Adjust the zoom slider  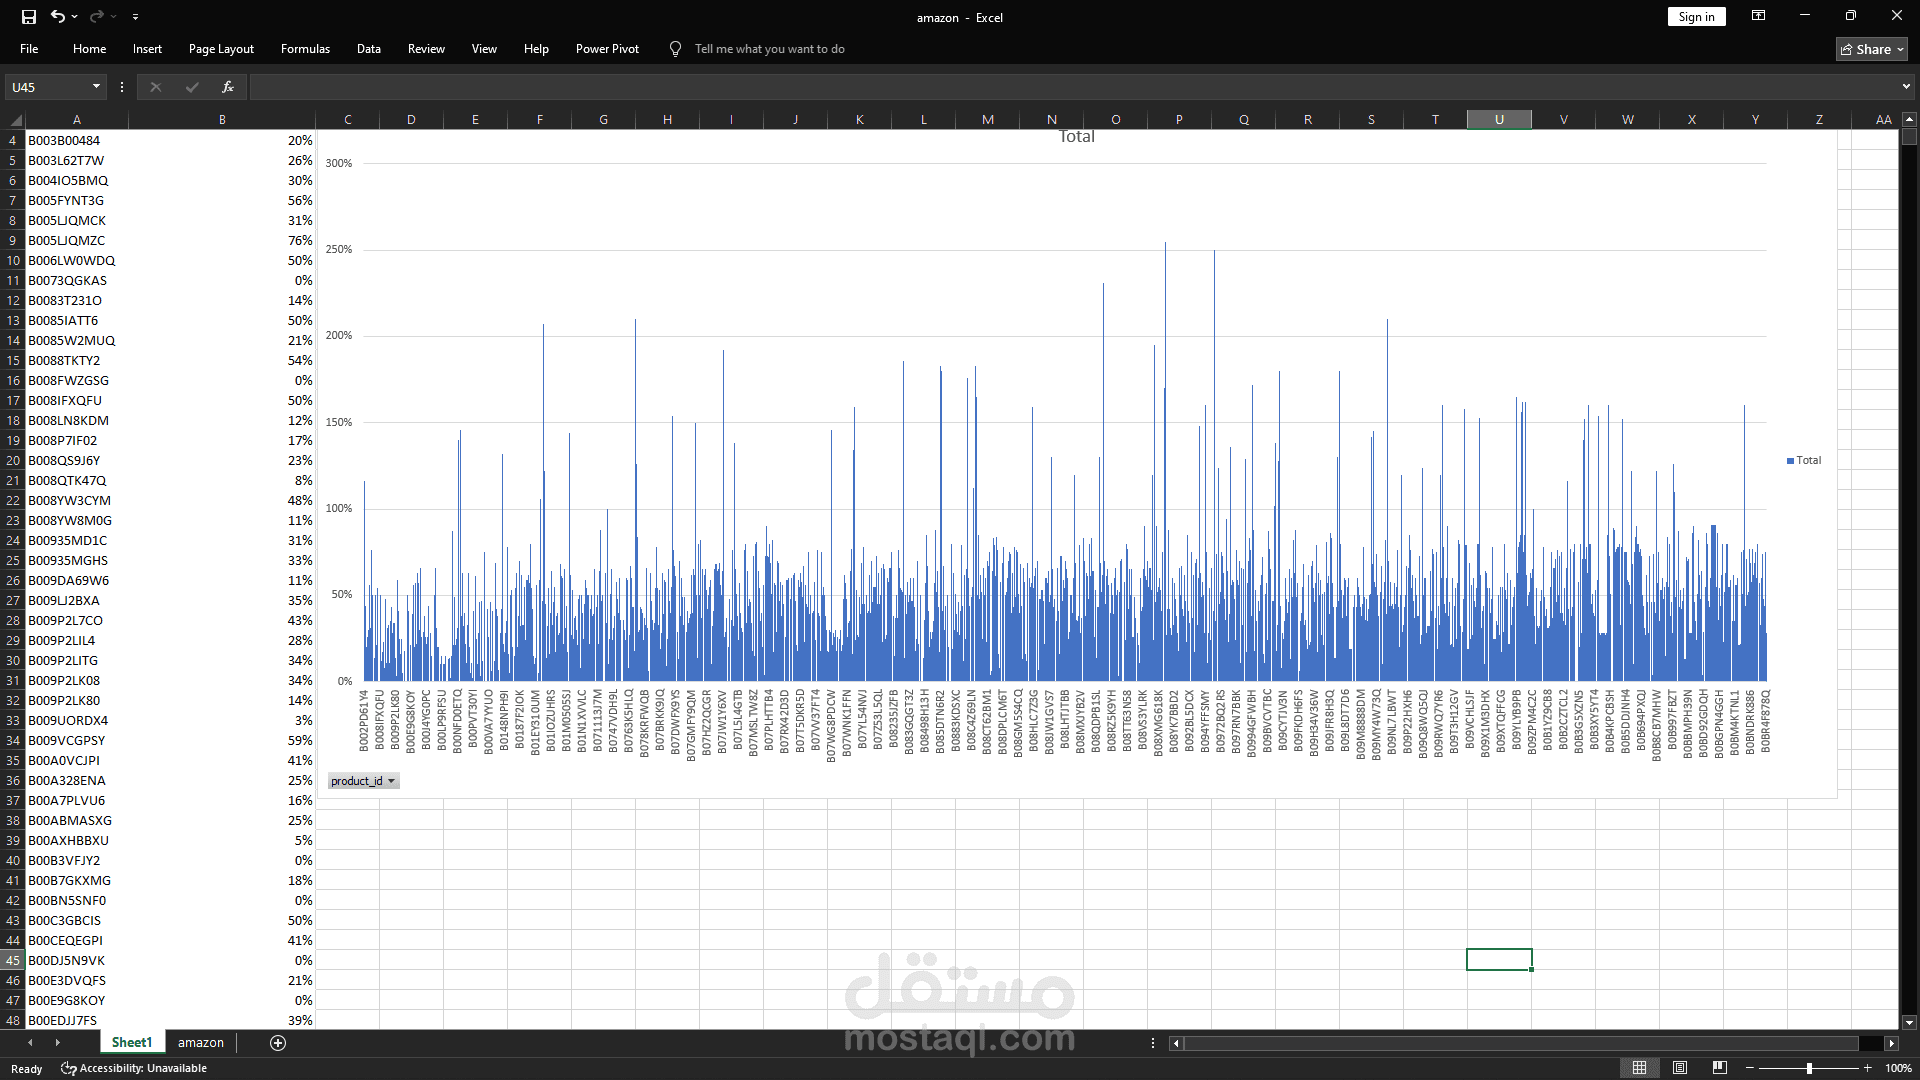[x=1810, y=1067]
